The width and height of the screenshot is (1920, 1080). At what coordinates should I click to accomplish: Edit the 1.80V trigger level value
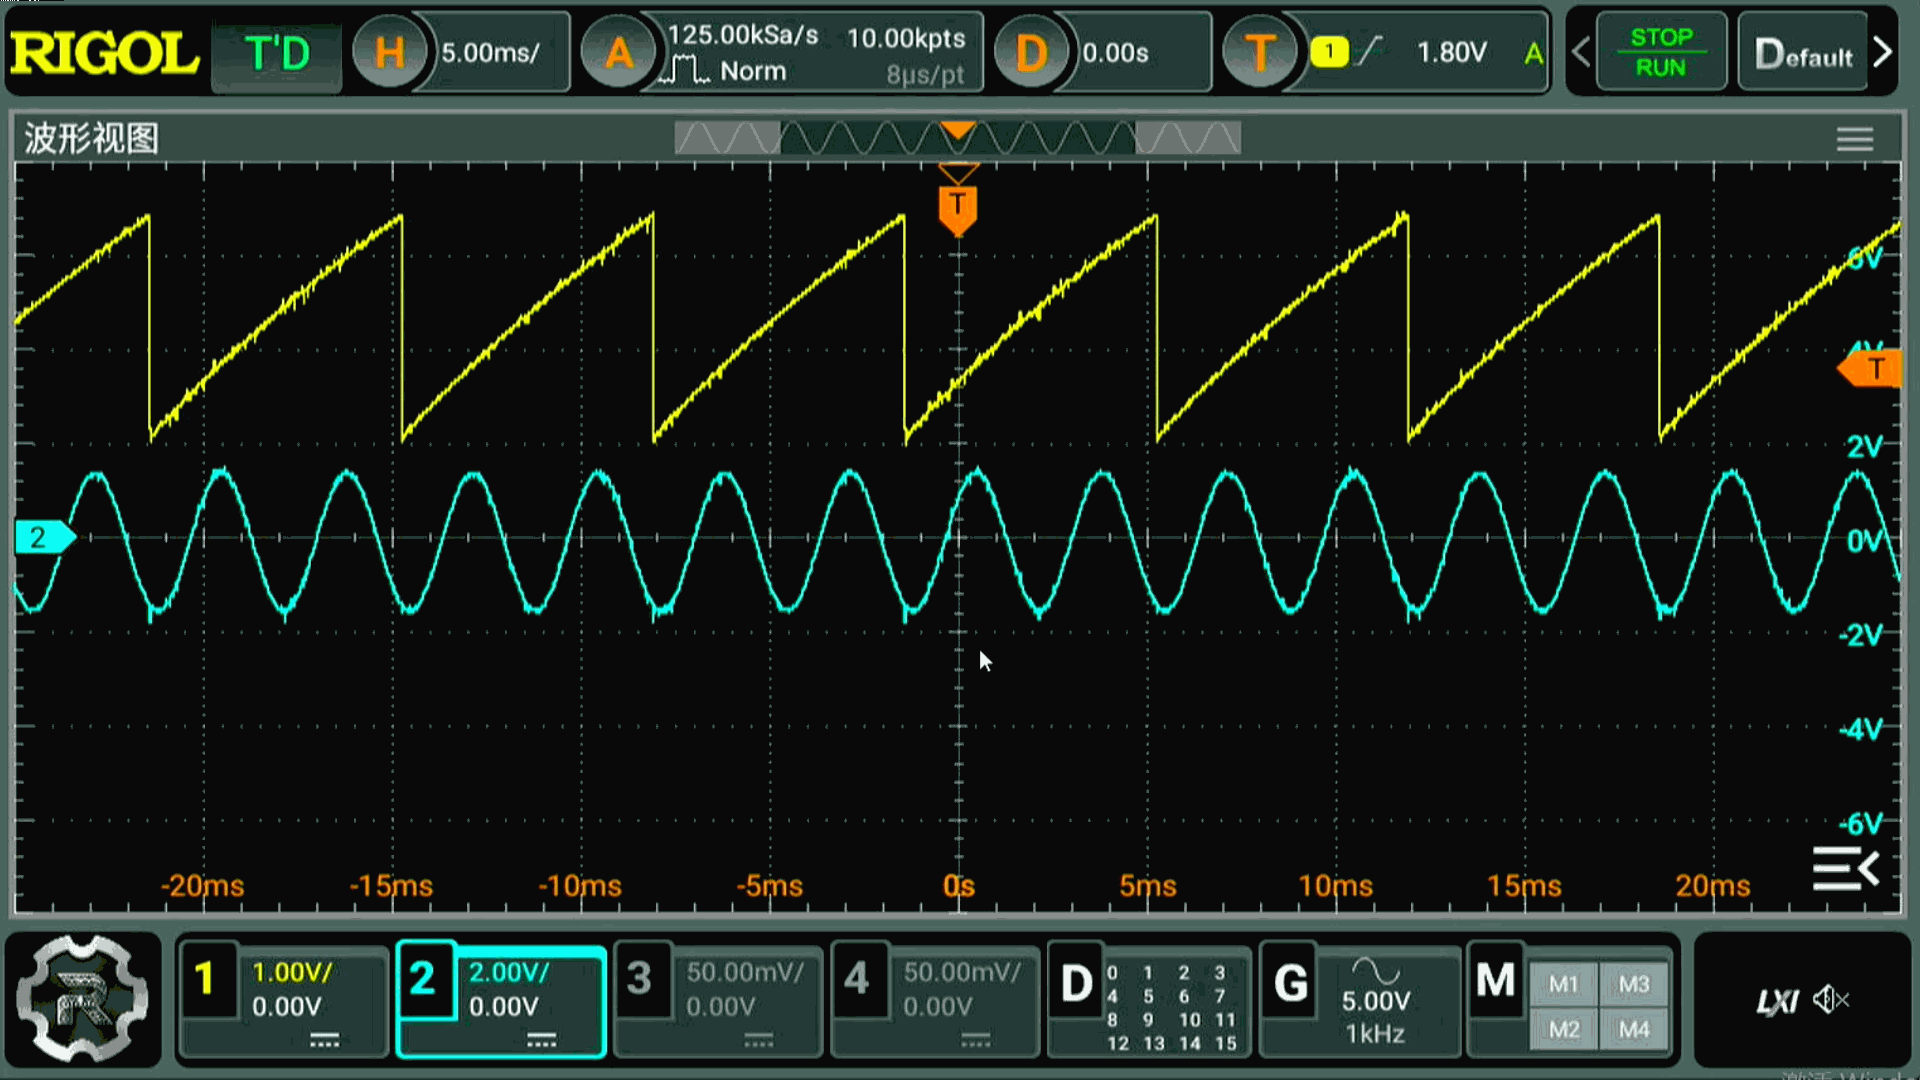tap(1451, 53)
